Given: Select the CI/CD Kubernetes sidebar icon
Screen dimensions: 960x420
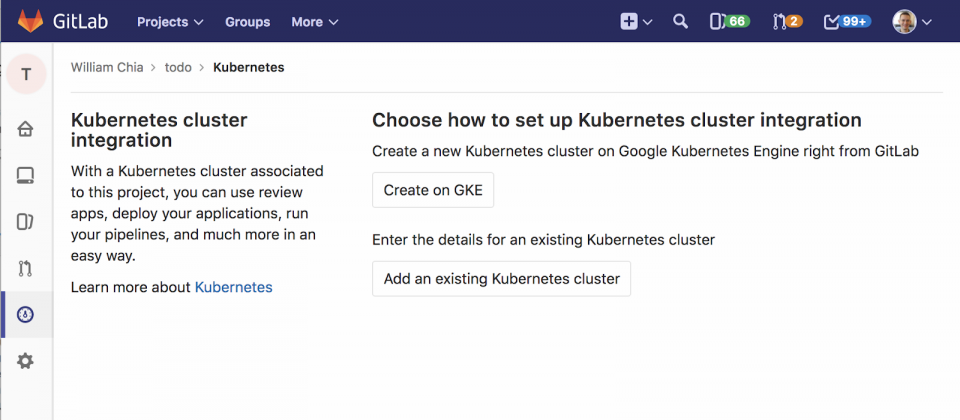Looking at the screenshot, I should click(25, 315).
